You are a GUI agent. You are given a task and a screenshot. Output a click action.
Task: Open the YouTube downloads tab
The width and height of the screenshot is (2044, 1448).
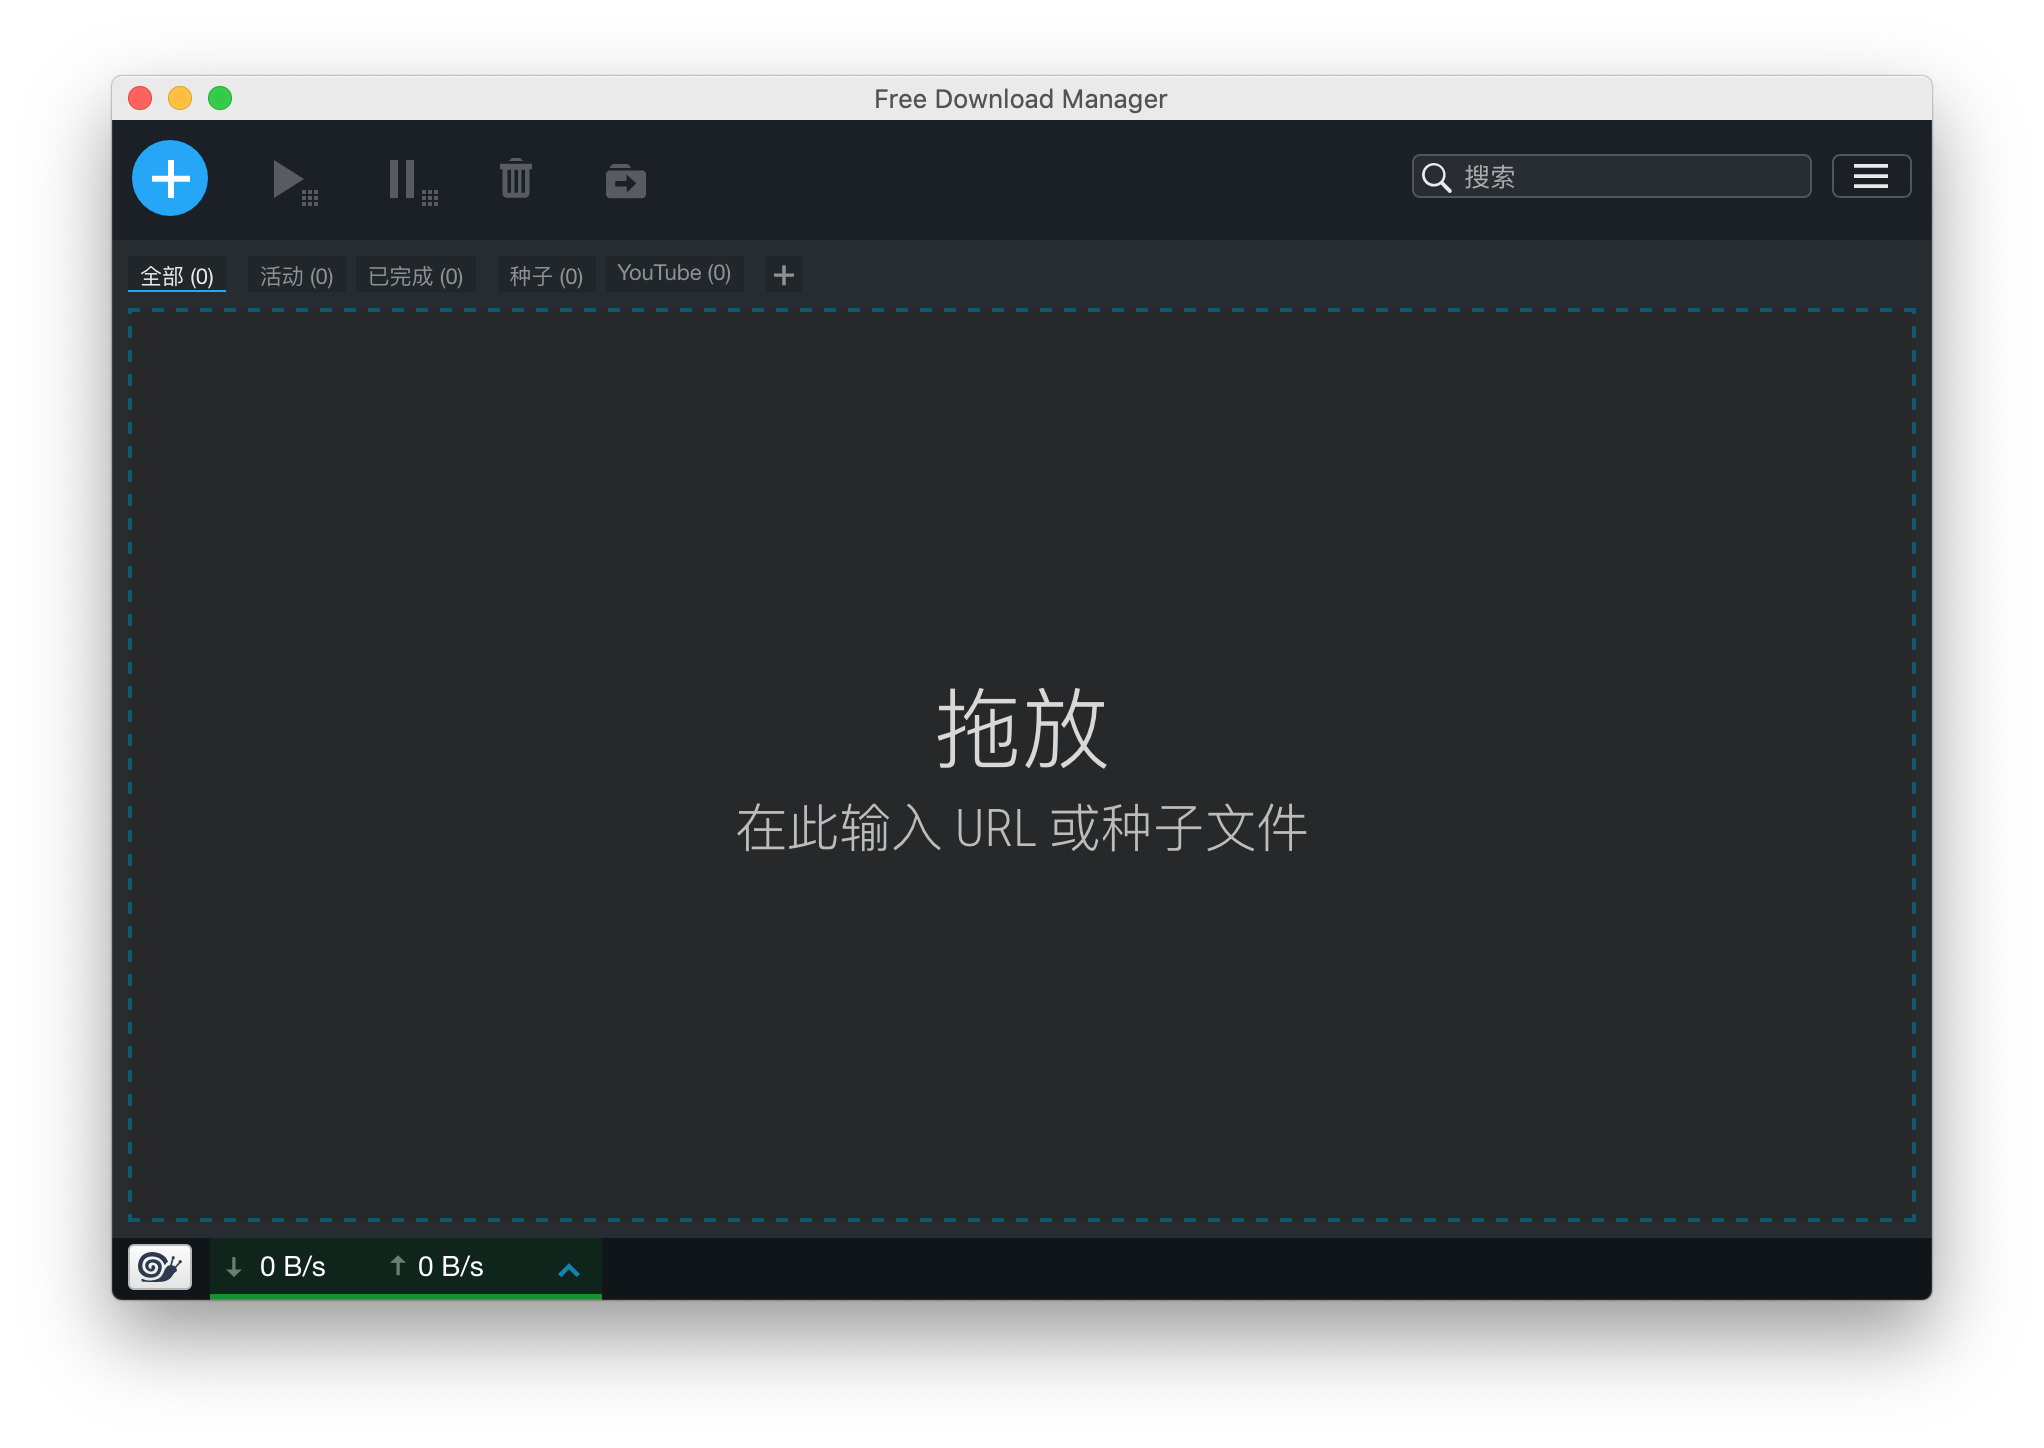click(674, 272)
